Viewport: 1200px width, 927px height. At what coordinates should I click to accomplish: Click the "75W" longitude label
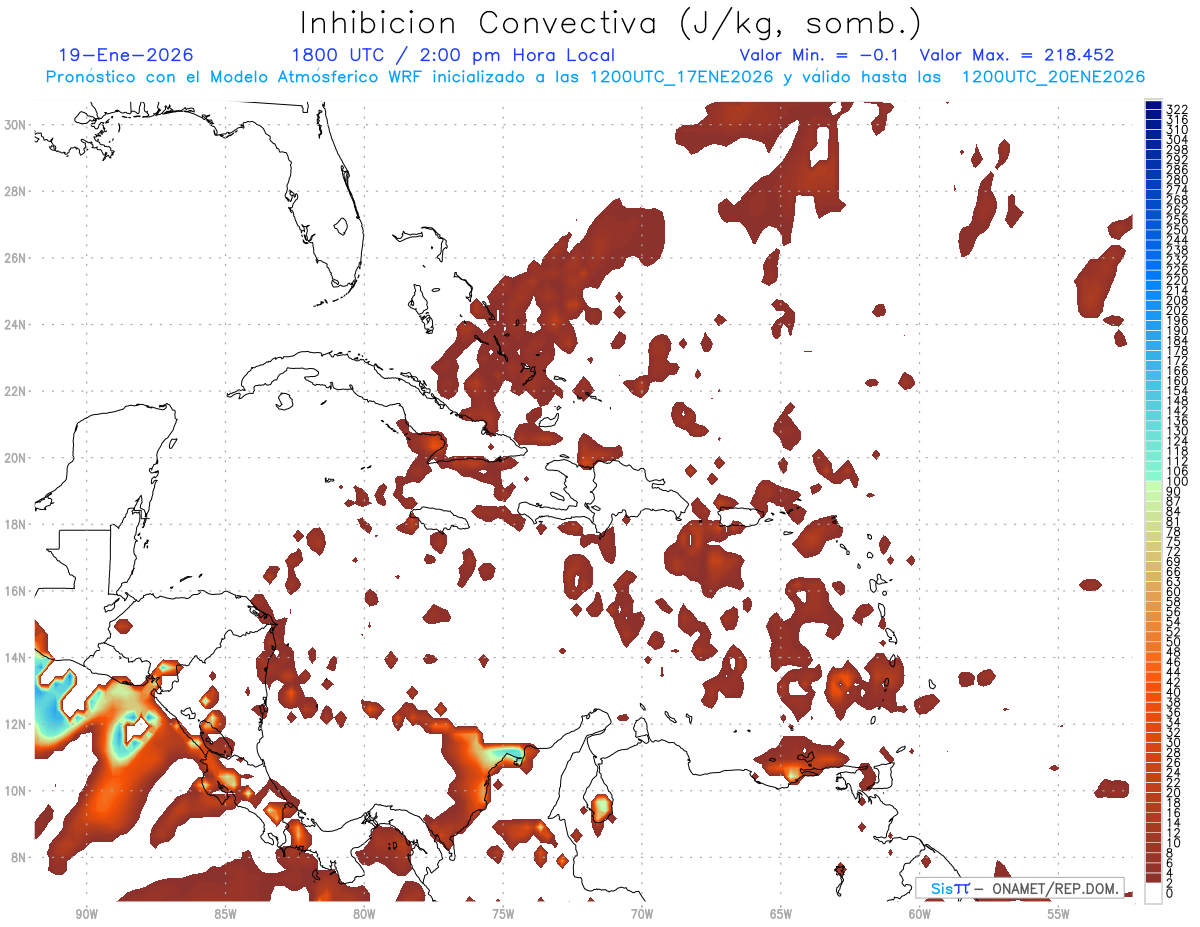point(503,913)
